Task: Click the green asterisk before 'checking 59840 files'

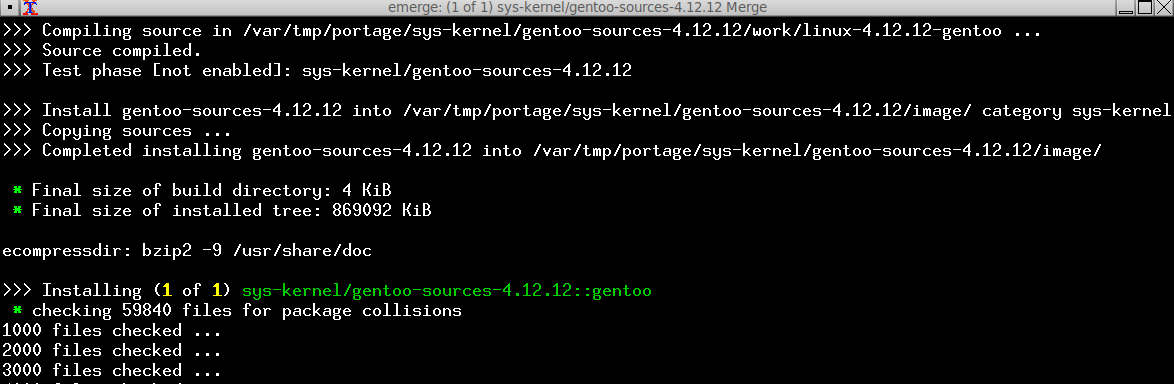Action: coord(18,311)
